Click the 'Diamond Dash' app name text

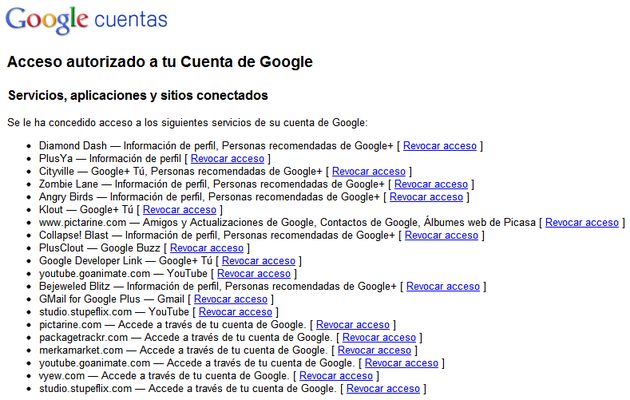click(73, 146)
